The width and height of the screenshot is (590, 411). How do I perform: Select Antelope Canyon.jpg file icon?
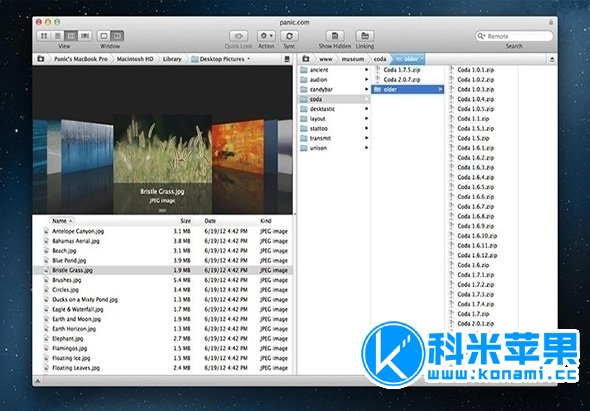click(46, 231)
